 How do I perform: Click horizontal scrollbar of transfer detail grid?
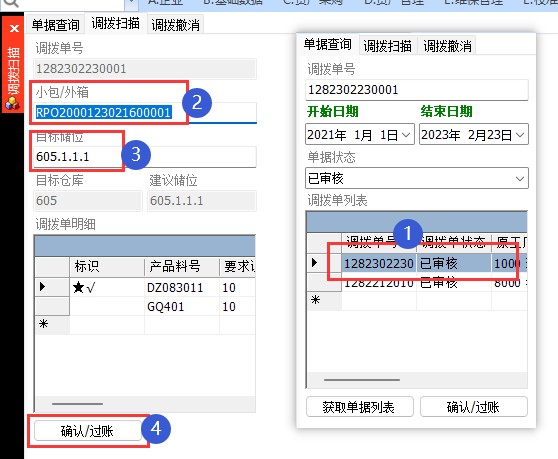(145, 404)
